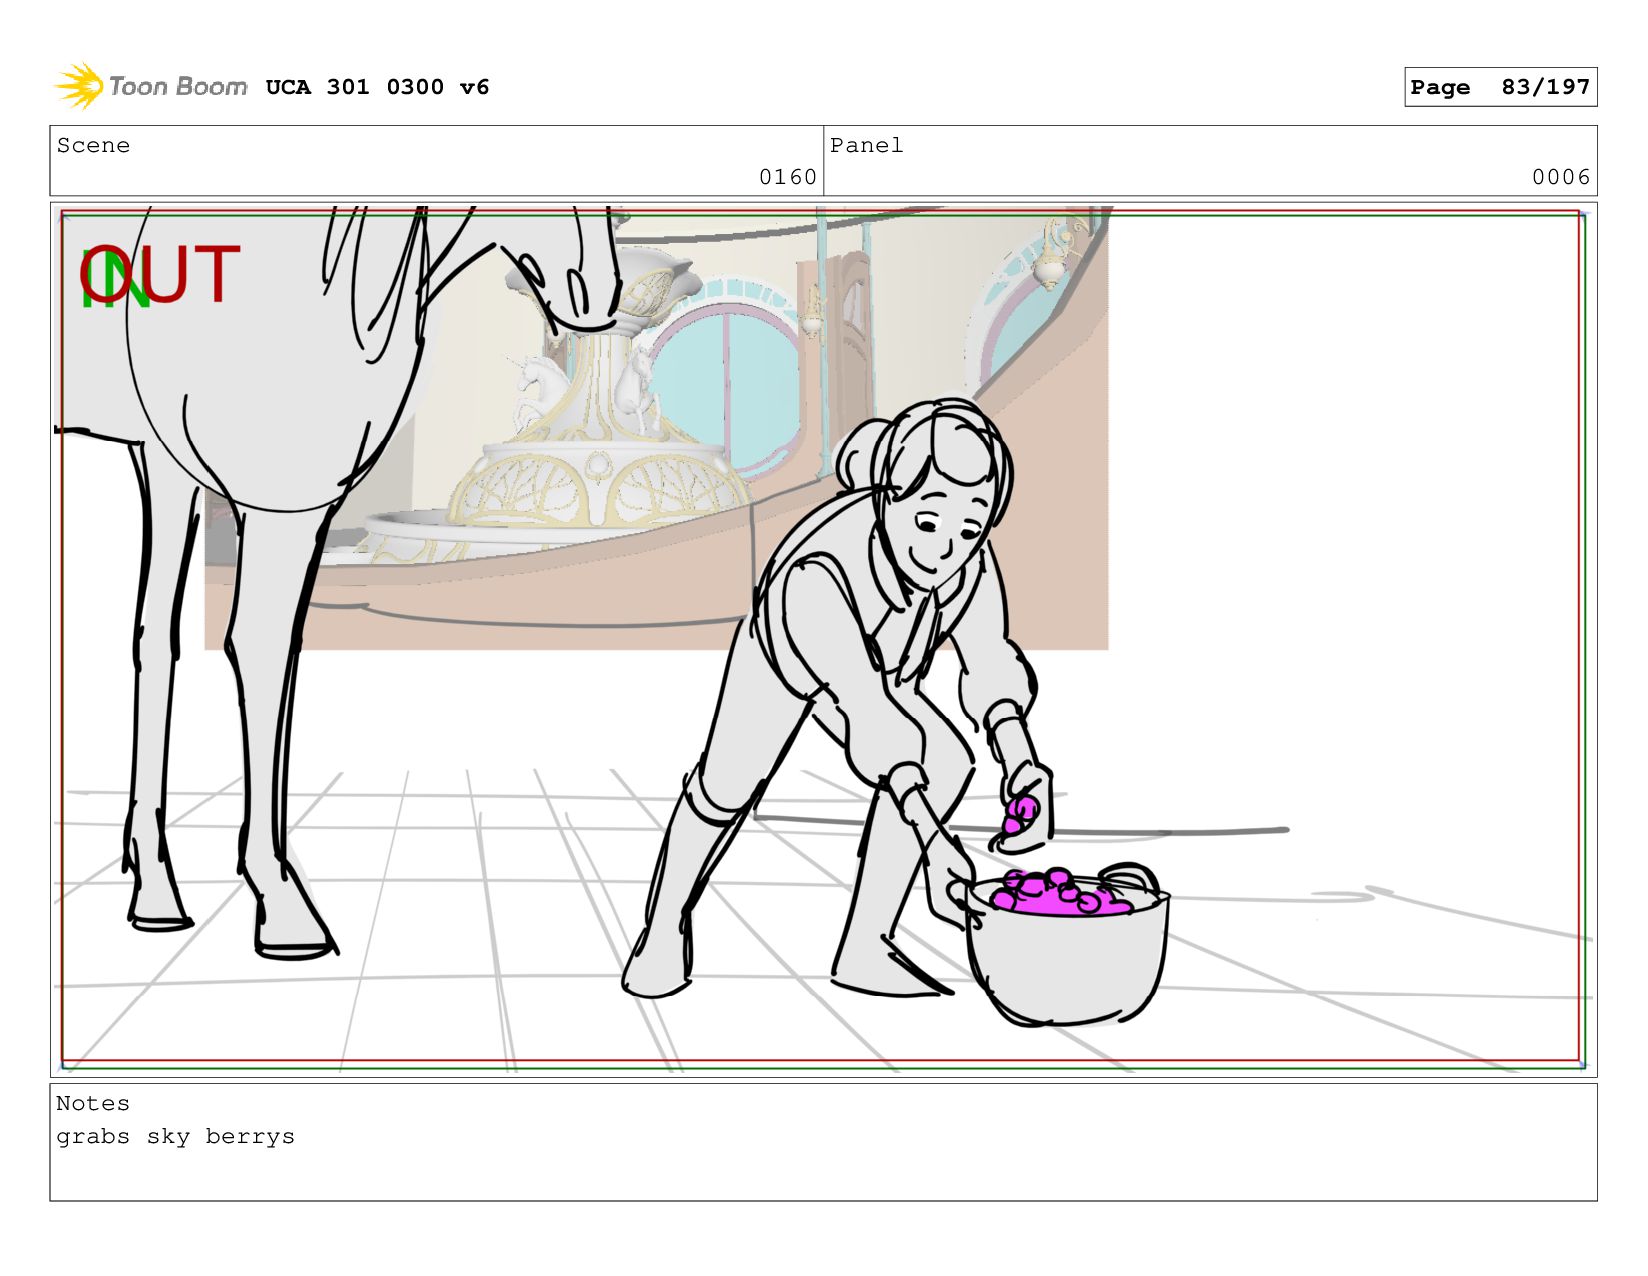Select the panel number '0006'
The width and height of the screenshot is (1648, 1276).
coord(1561,177)
